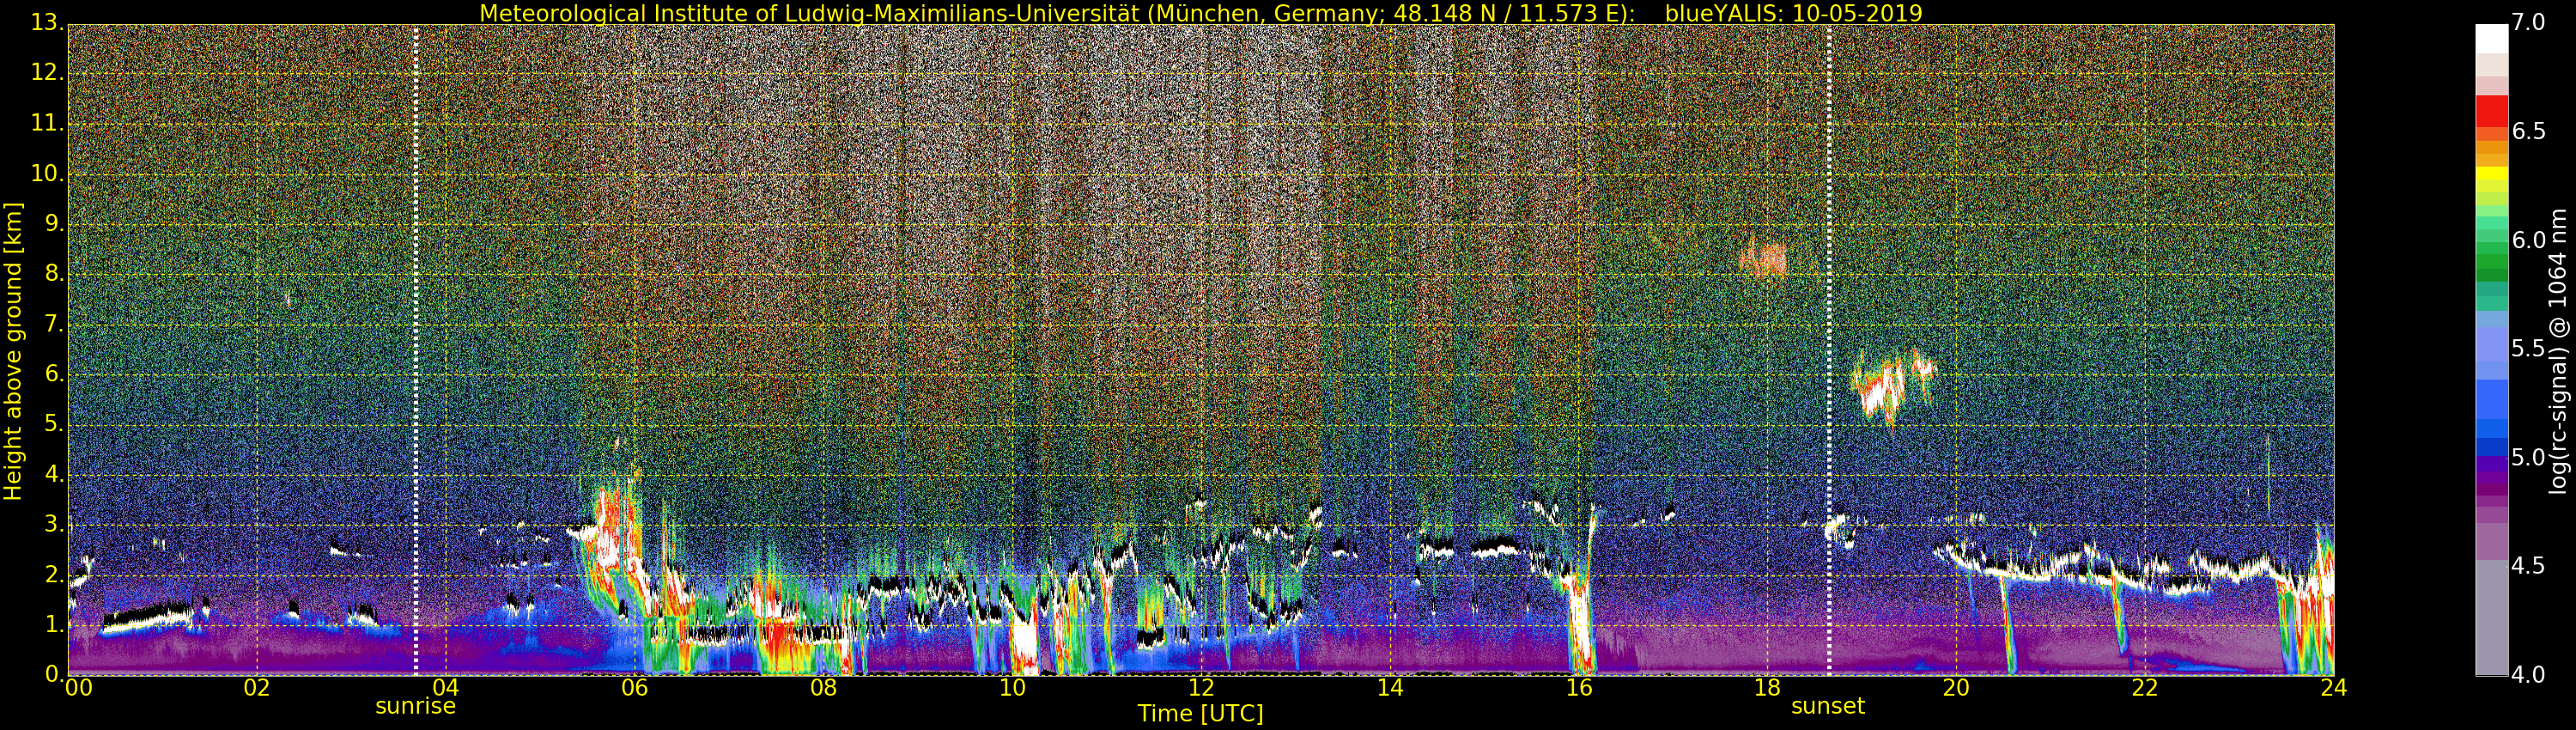
Task: Click the red segment of the colorbar
Action: pyautogui.click(x=2491, y=110)
